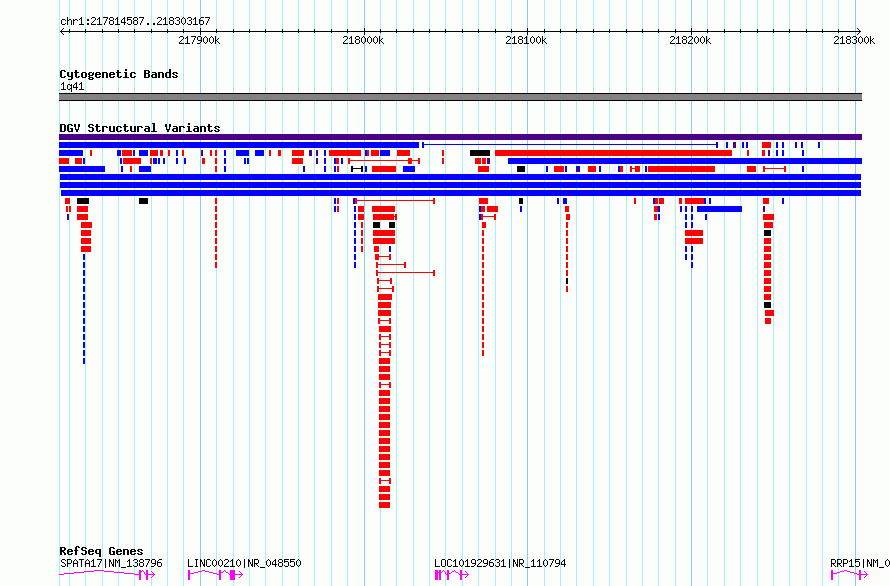
Task: Select the thin blue line variant spanning 218040k–218215k
Action: point(570,145)
